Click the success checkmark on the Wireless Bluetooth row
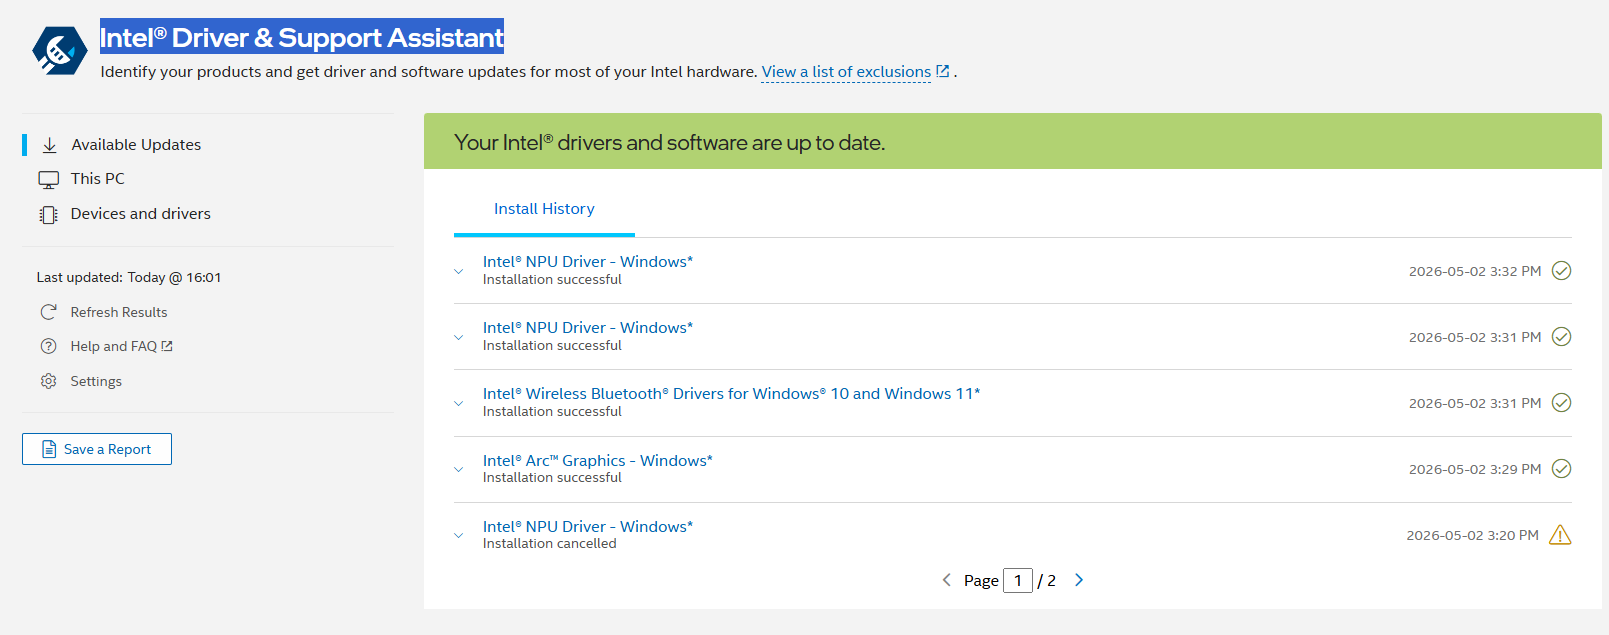 1561,403
